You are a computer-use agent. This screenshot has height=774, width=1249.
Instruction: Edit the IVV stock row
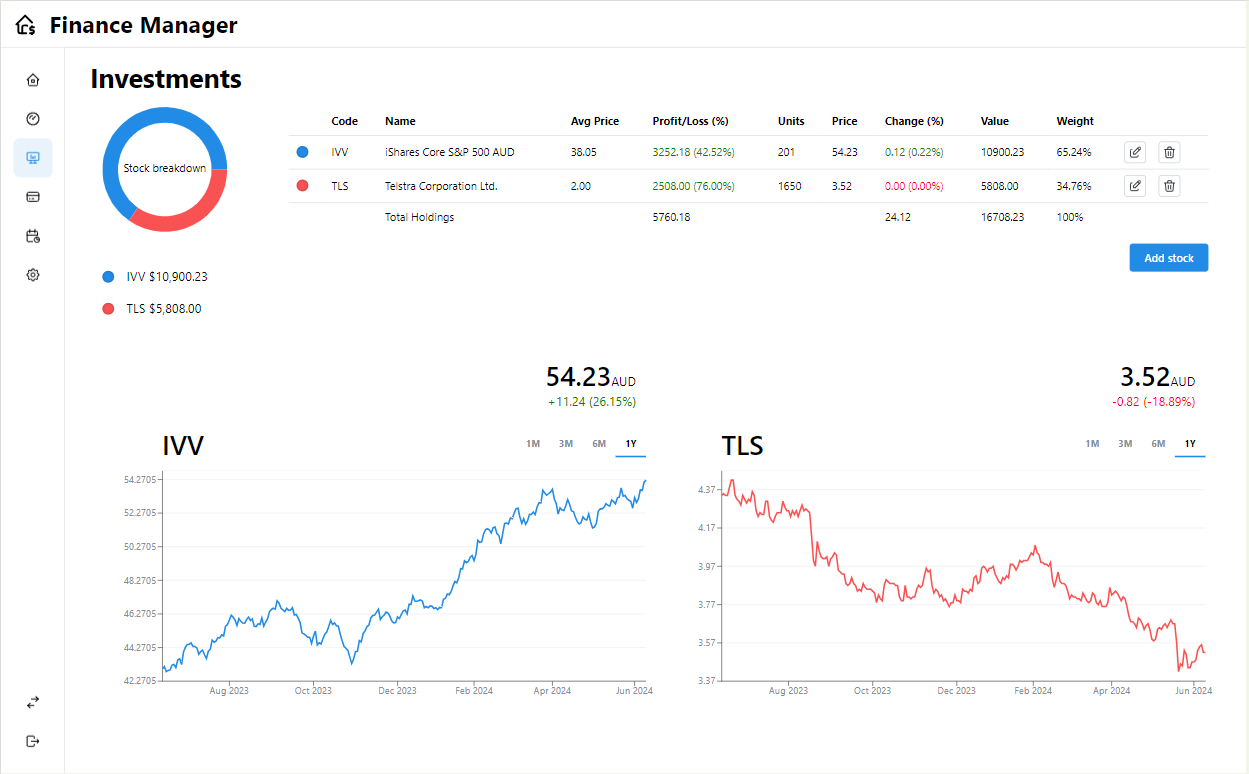point(1135,152)
